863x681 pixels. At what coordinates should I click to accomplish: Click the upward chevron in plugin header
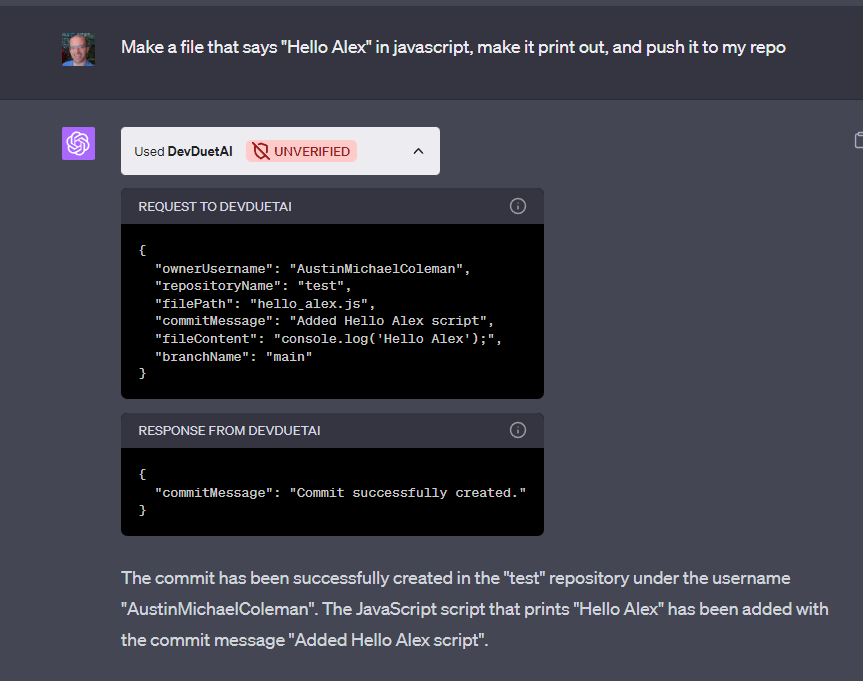[418, 150]
